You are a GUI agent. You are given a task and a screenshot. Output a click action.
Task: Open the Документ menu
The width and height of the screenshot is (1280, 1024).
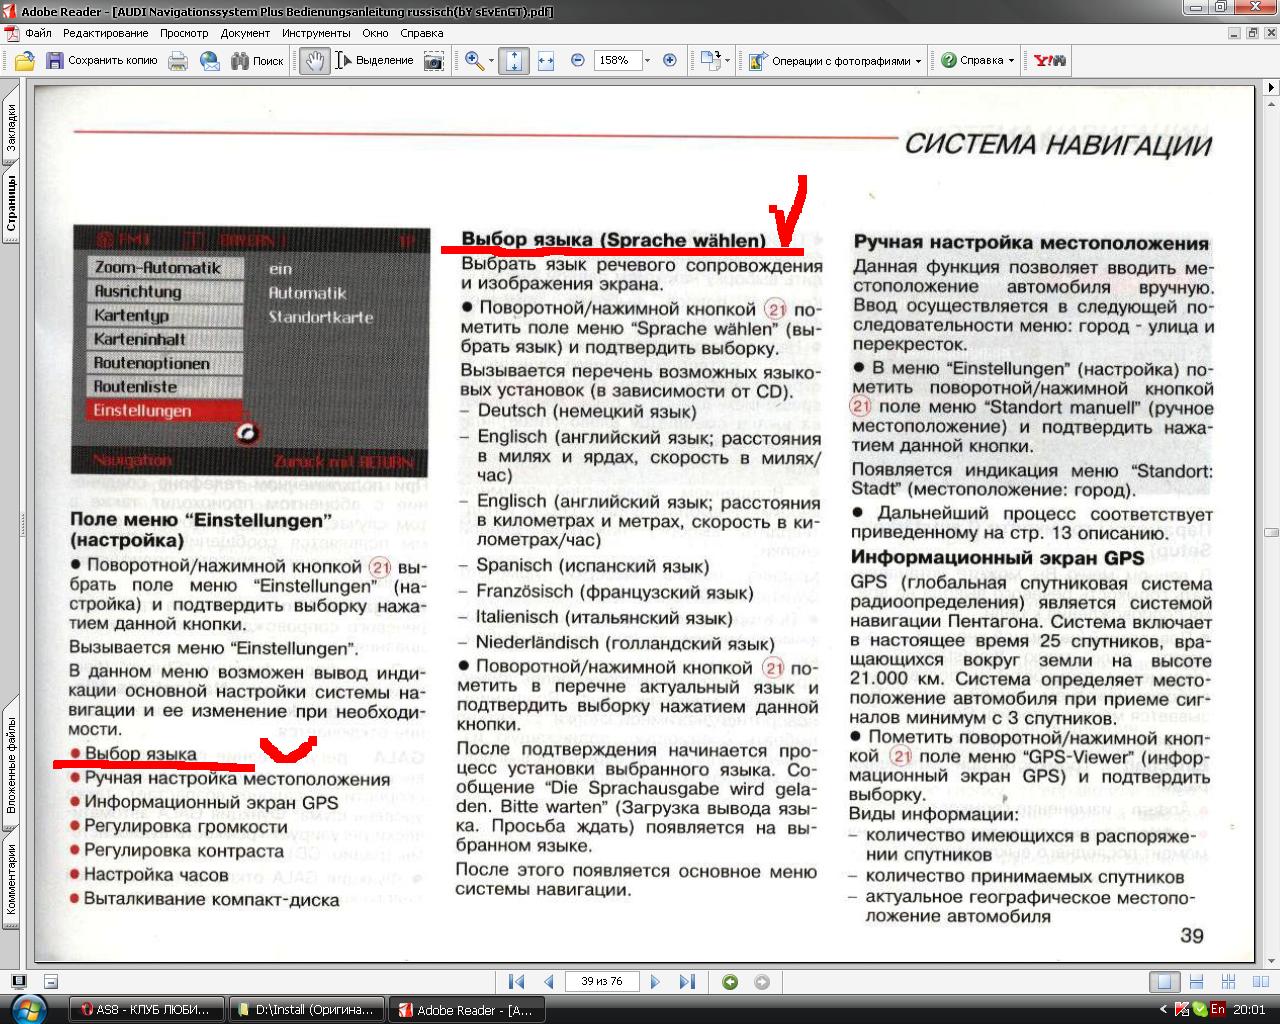tap(245, 33)
